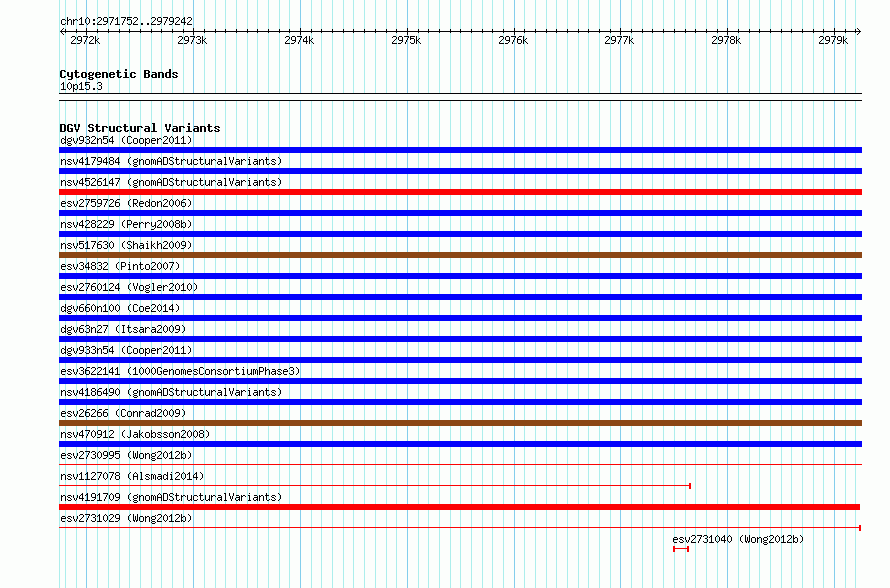Select the blue bar under esv2759726

[460, 213]
